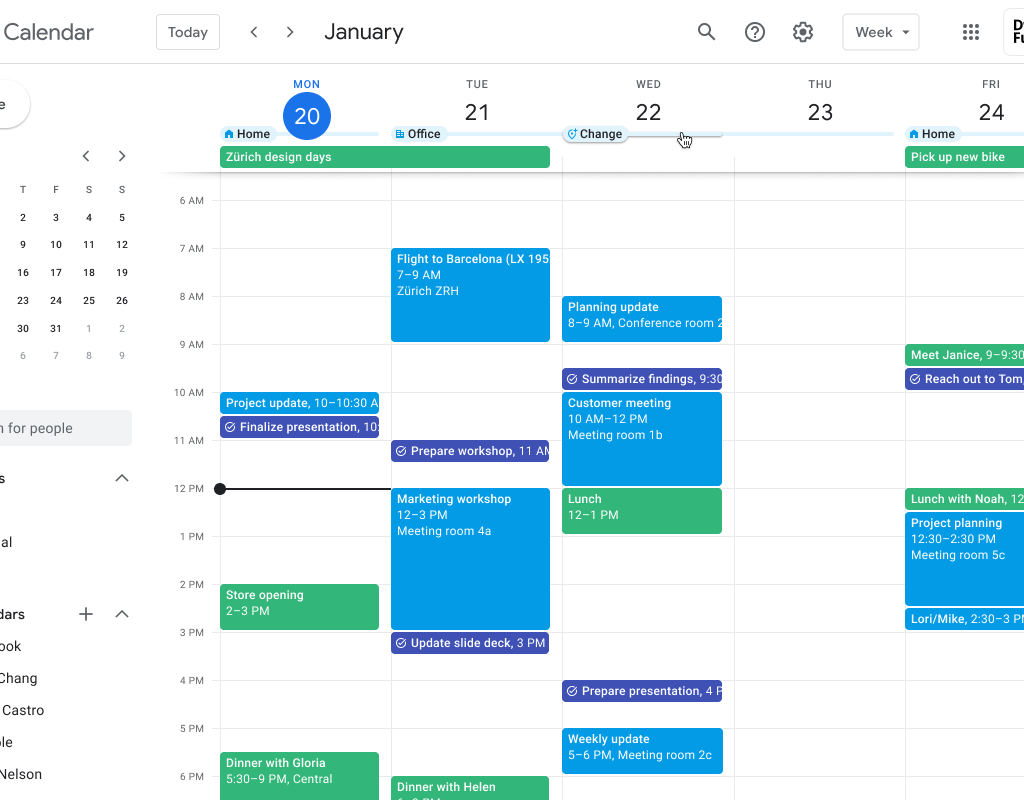Open the Google apps grid launcher
Screen dimensions: 1024x800
coord(970,32)
